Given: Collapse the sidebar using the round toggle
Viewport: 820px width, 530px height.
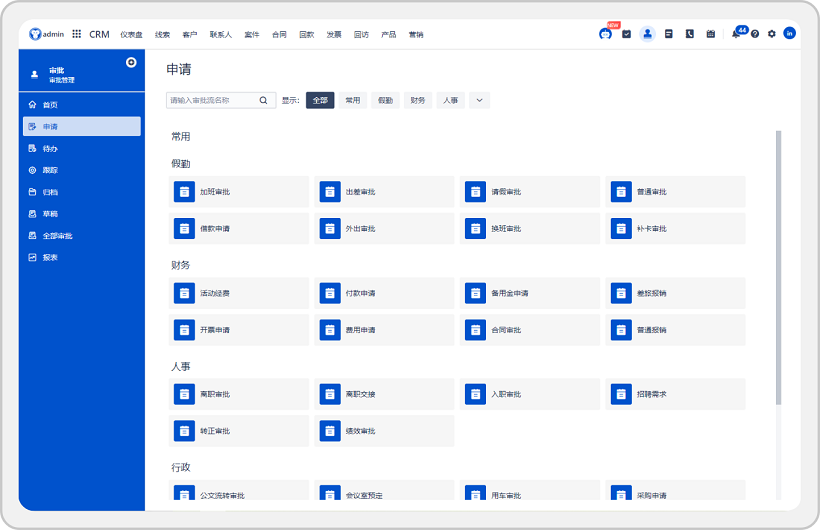Looking at the screenshot, I should tap(131, 62).
